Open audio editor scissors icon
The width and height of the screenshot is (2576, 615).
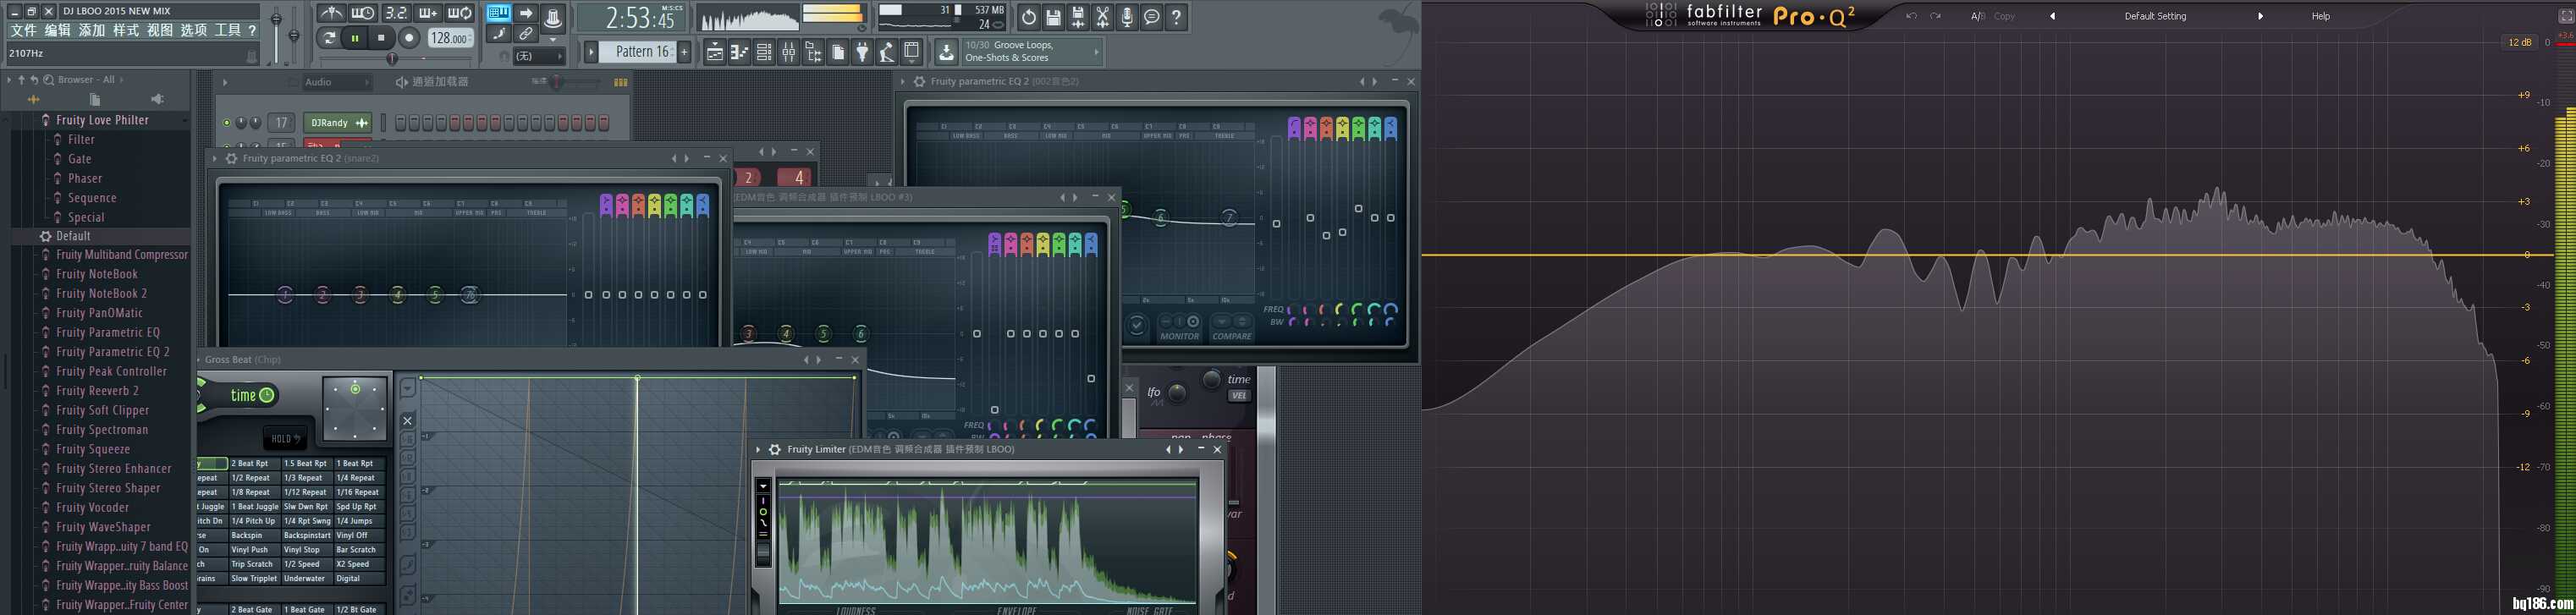point(1102,17)
